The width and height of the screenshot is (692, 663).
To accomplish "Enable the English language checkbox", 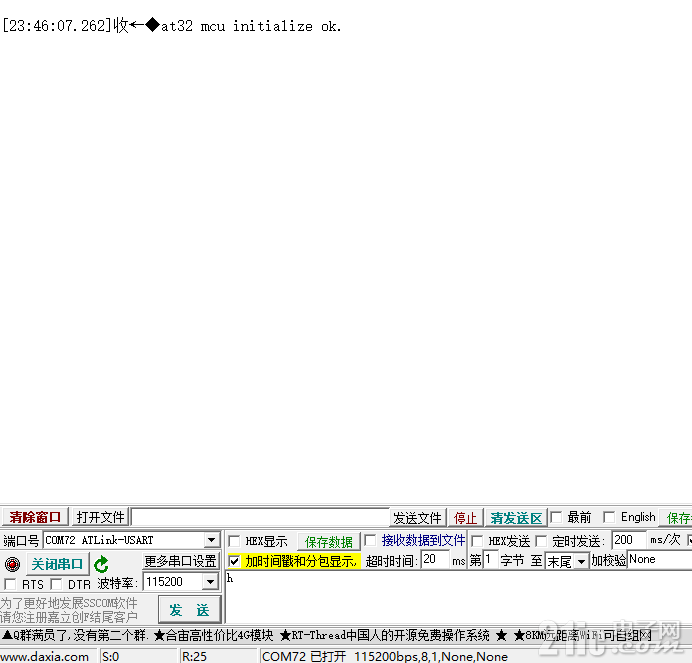I will tap(609, 516).
